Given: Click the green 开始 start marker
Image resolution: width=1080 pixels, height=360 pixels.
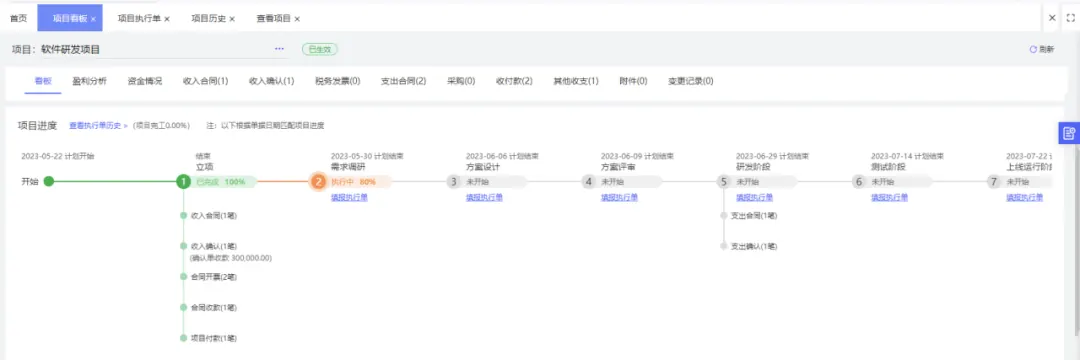Looking at the screenshot, I should coord(48,182).
